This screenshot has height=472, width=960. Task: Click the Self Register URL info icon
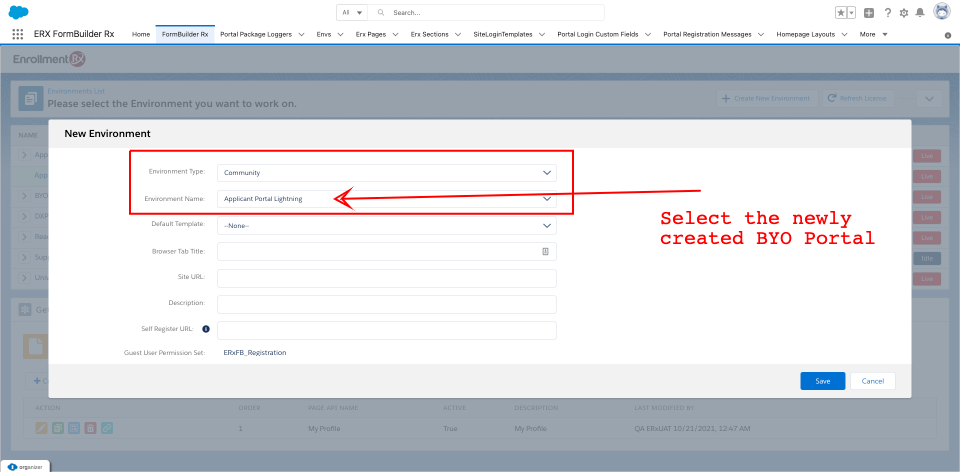206,329
